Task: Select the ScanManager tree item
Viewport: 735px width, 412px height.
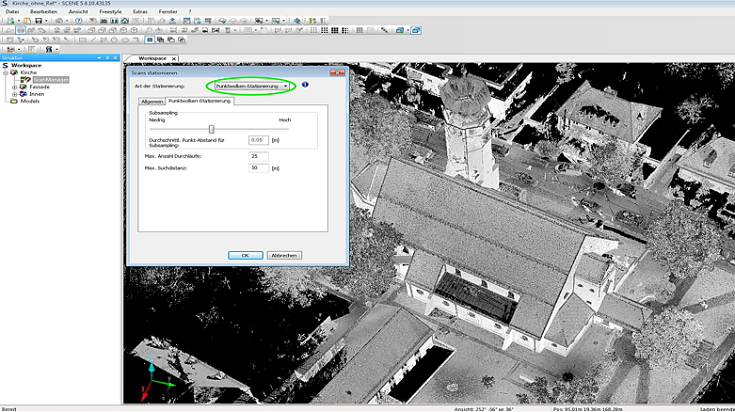Action: point(51,80)
